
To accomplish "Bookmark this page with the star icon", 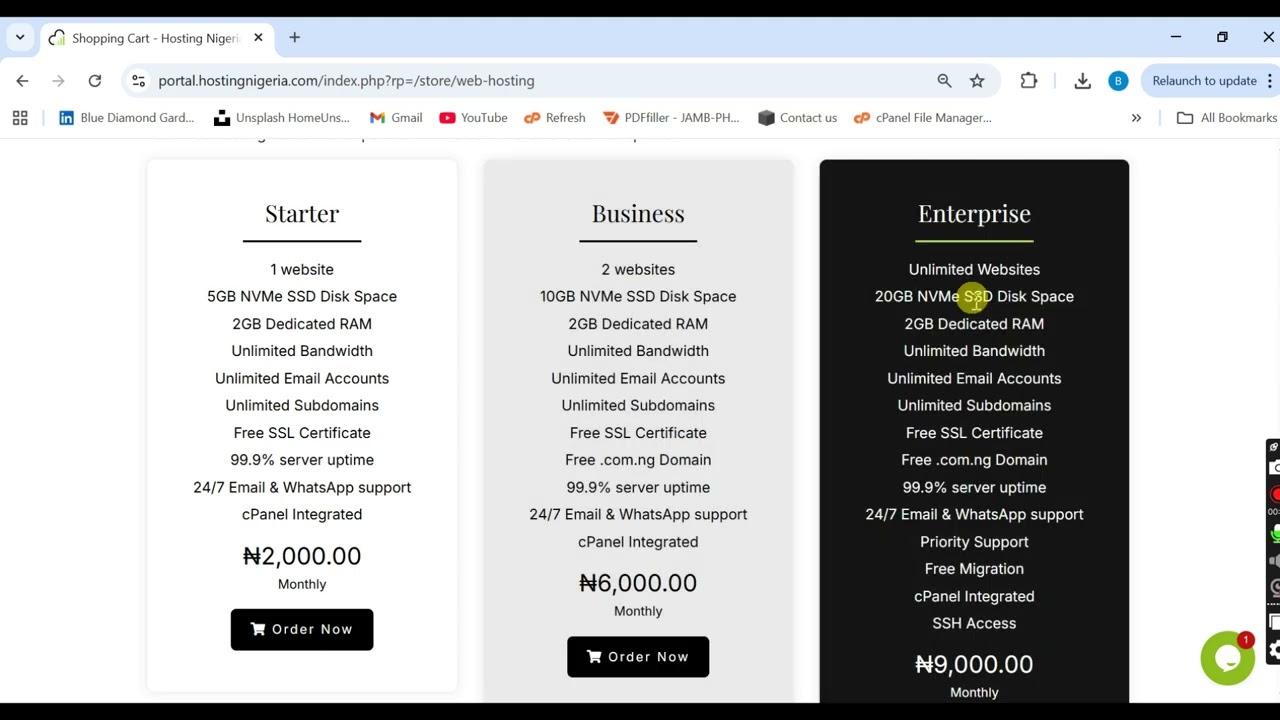I will coord(977,81).
